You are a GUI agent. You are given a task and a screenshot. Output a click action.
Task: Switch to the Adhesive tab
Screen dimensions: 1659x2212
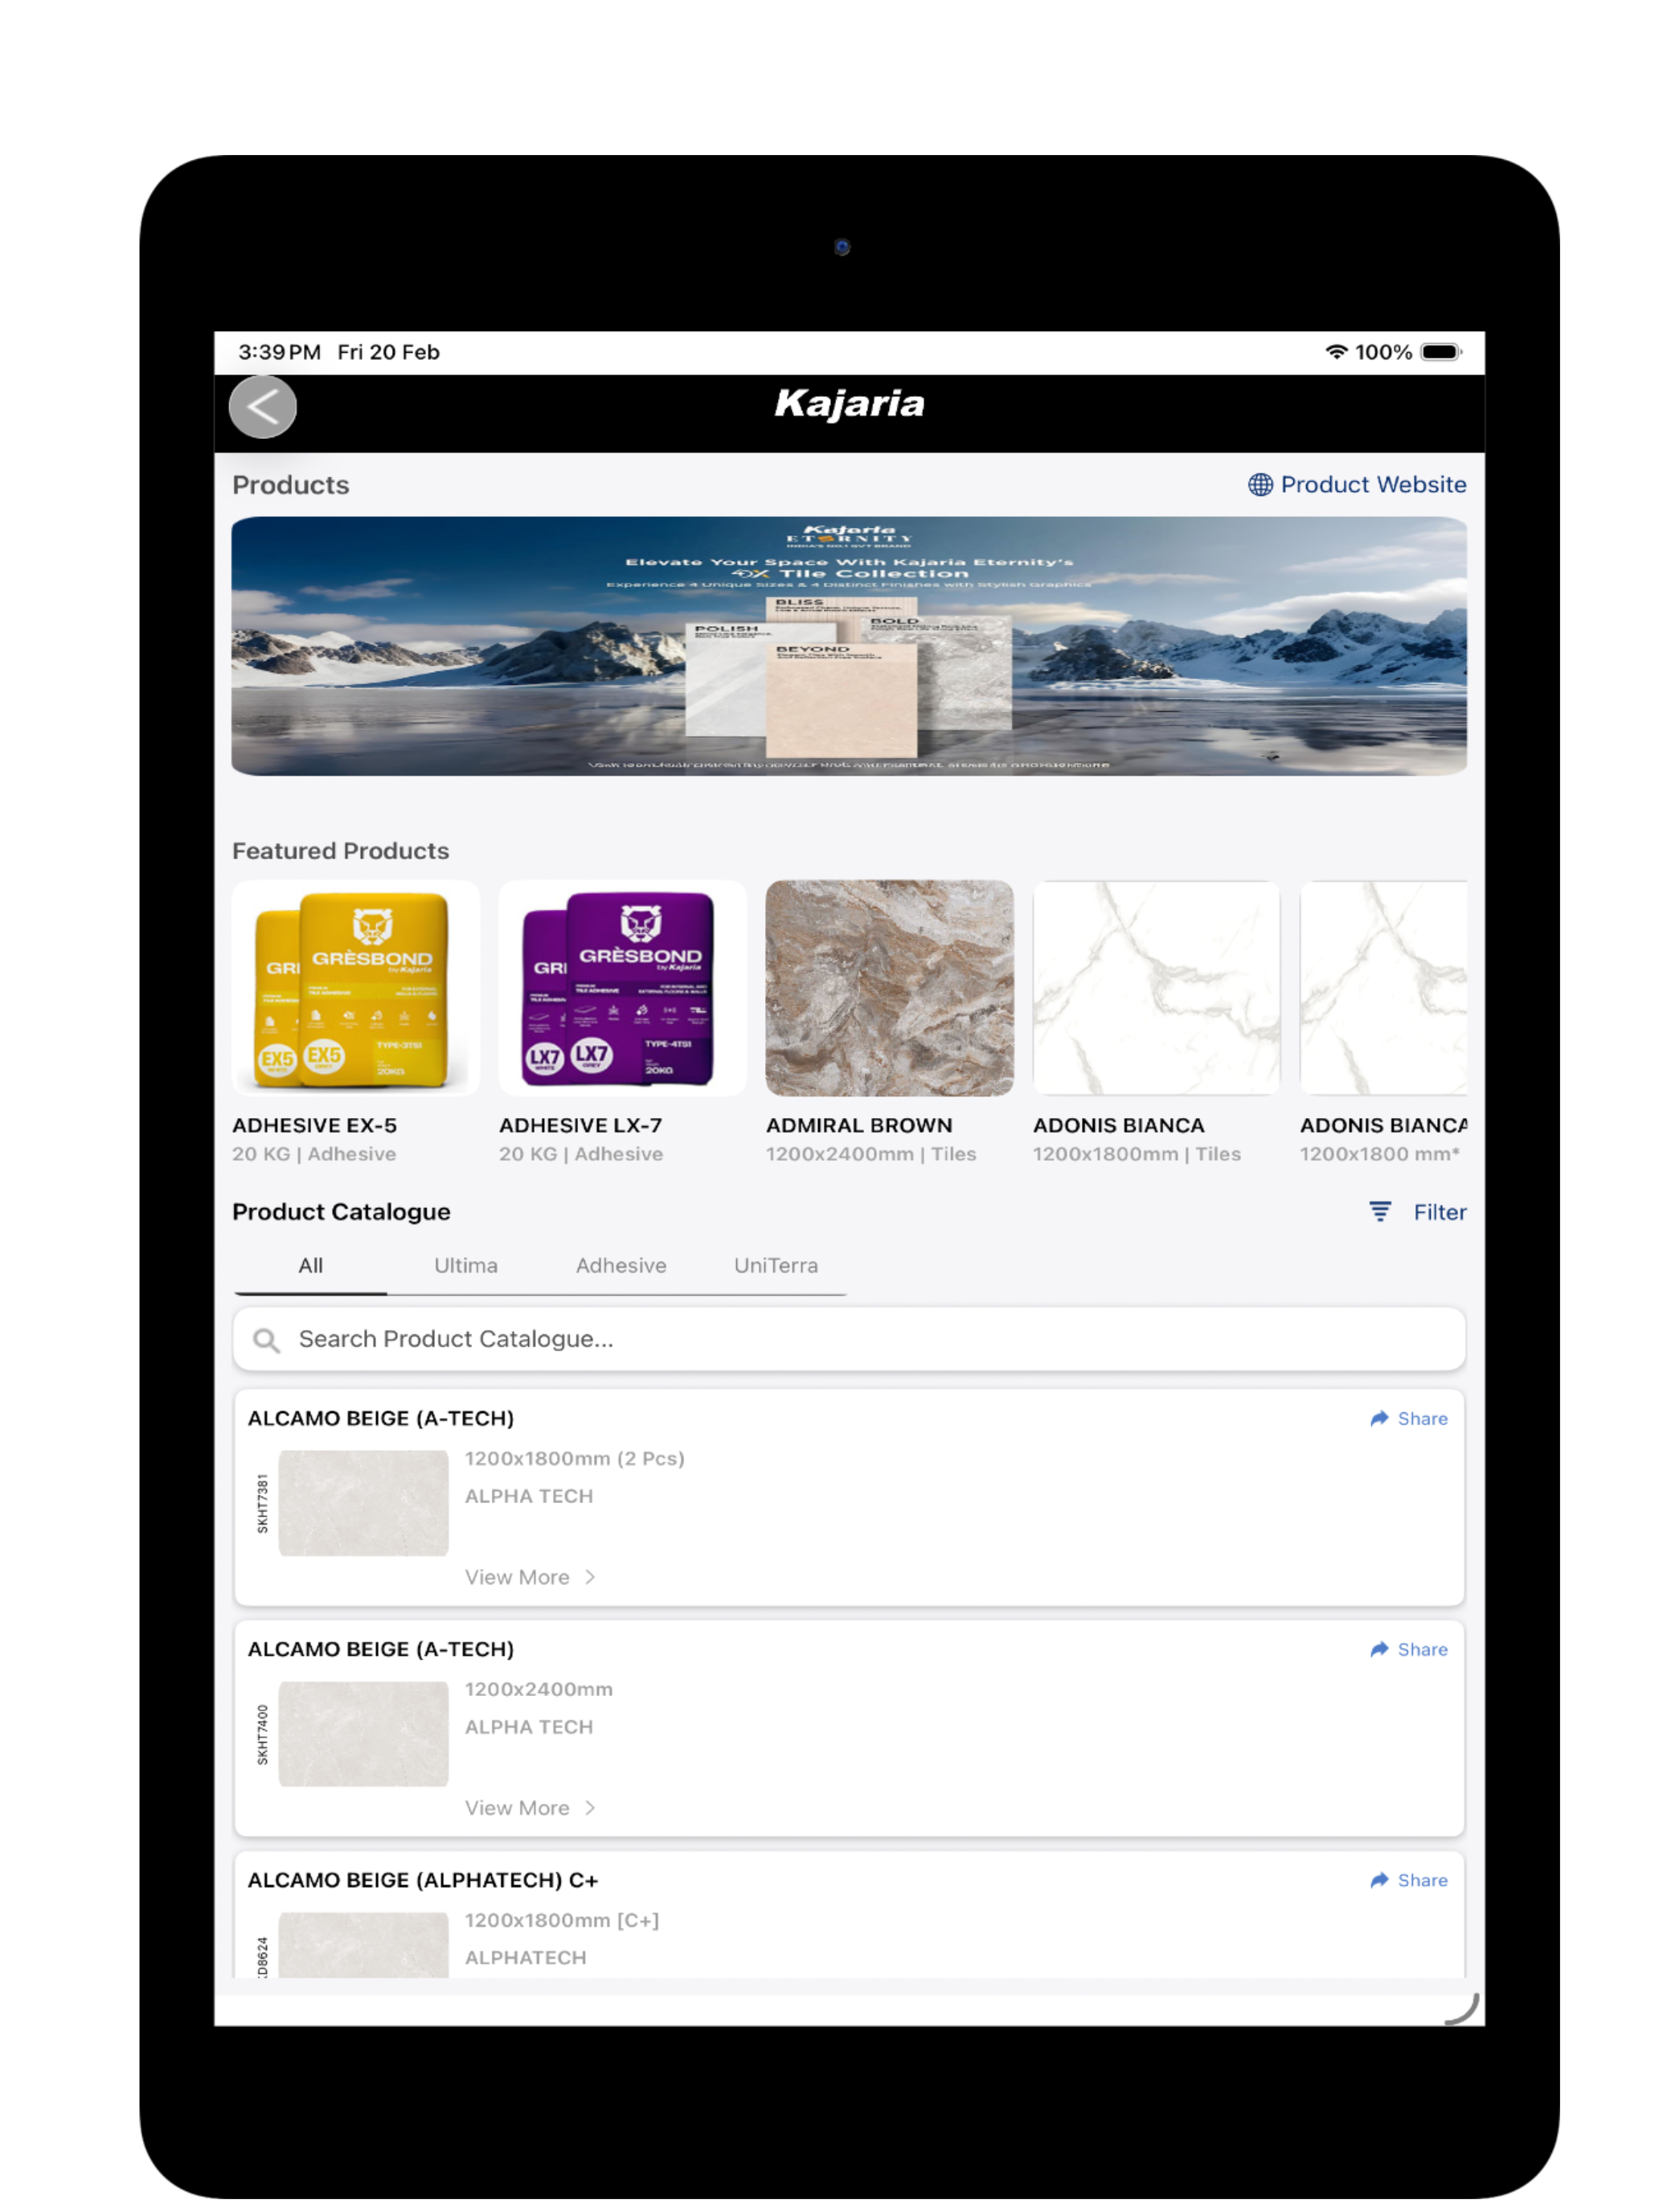pos(620,1266)
